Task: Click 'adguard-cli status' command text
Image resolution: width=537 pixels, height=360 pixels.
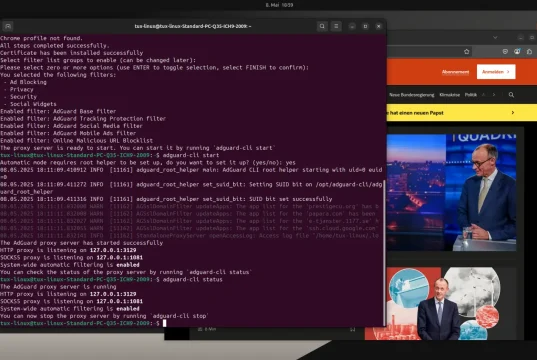Action: click(192, 280)
